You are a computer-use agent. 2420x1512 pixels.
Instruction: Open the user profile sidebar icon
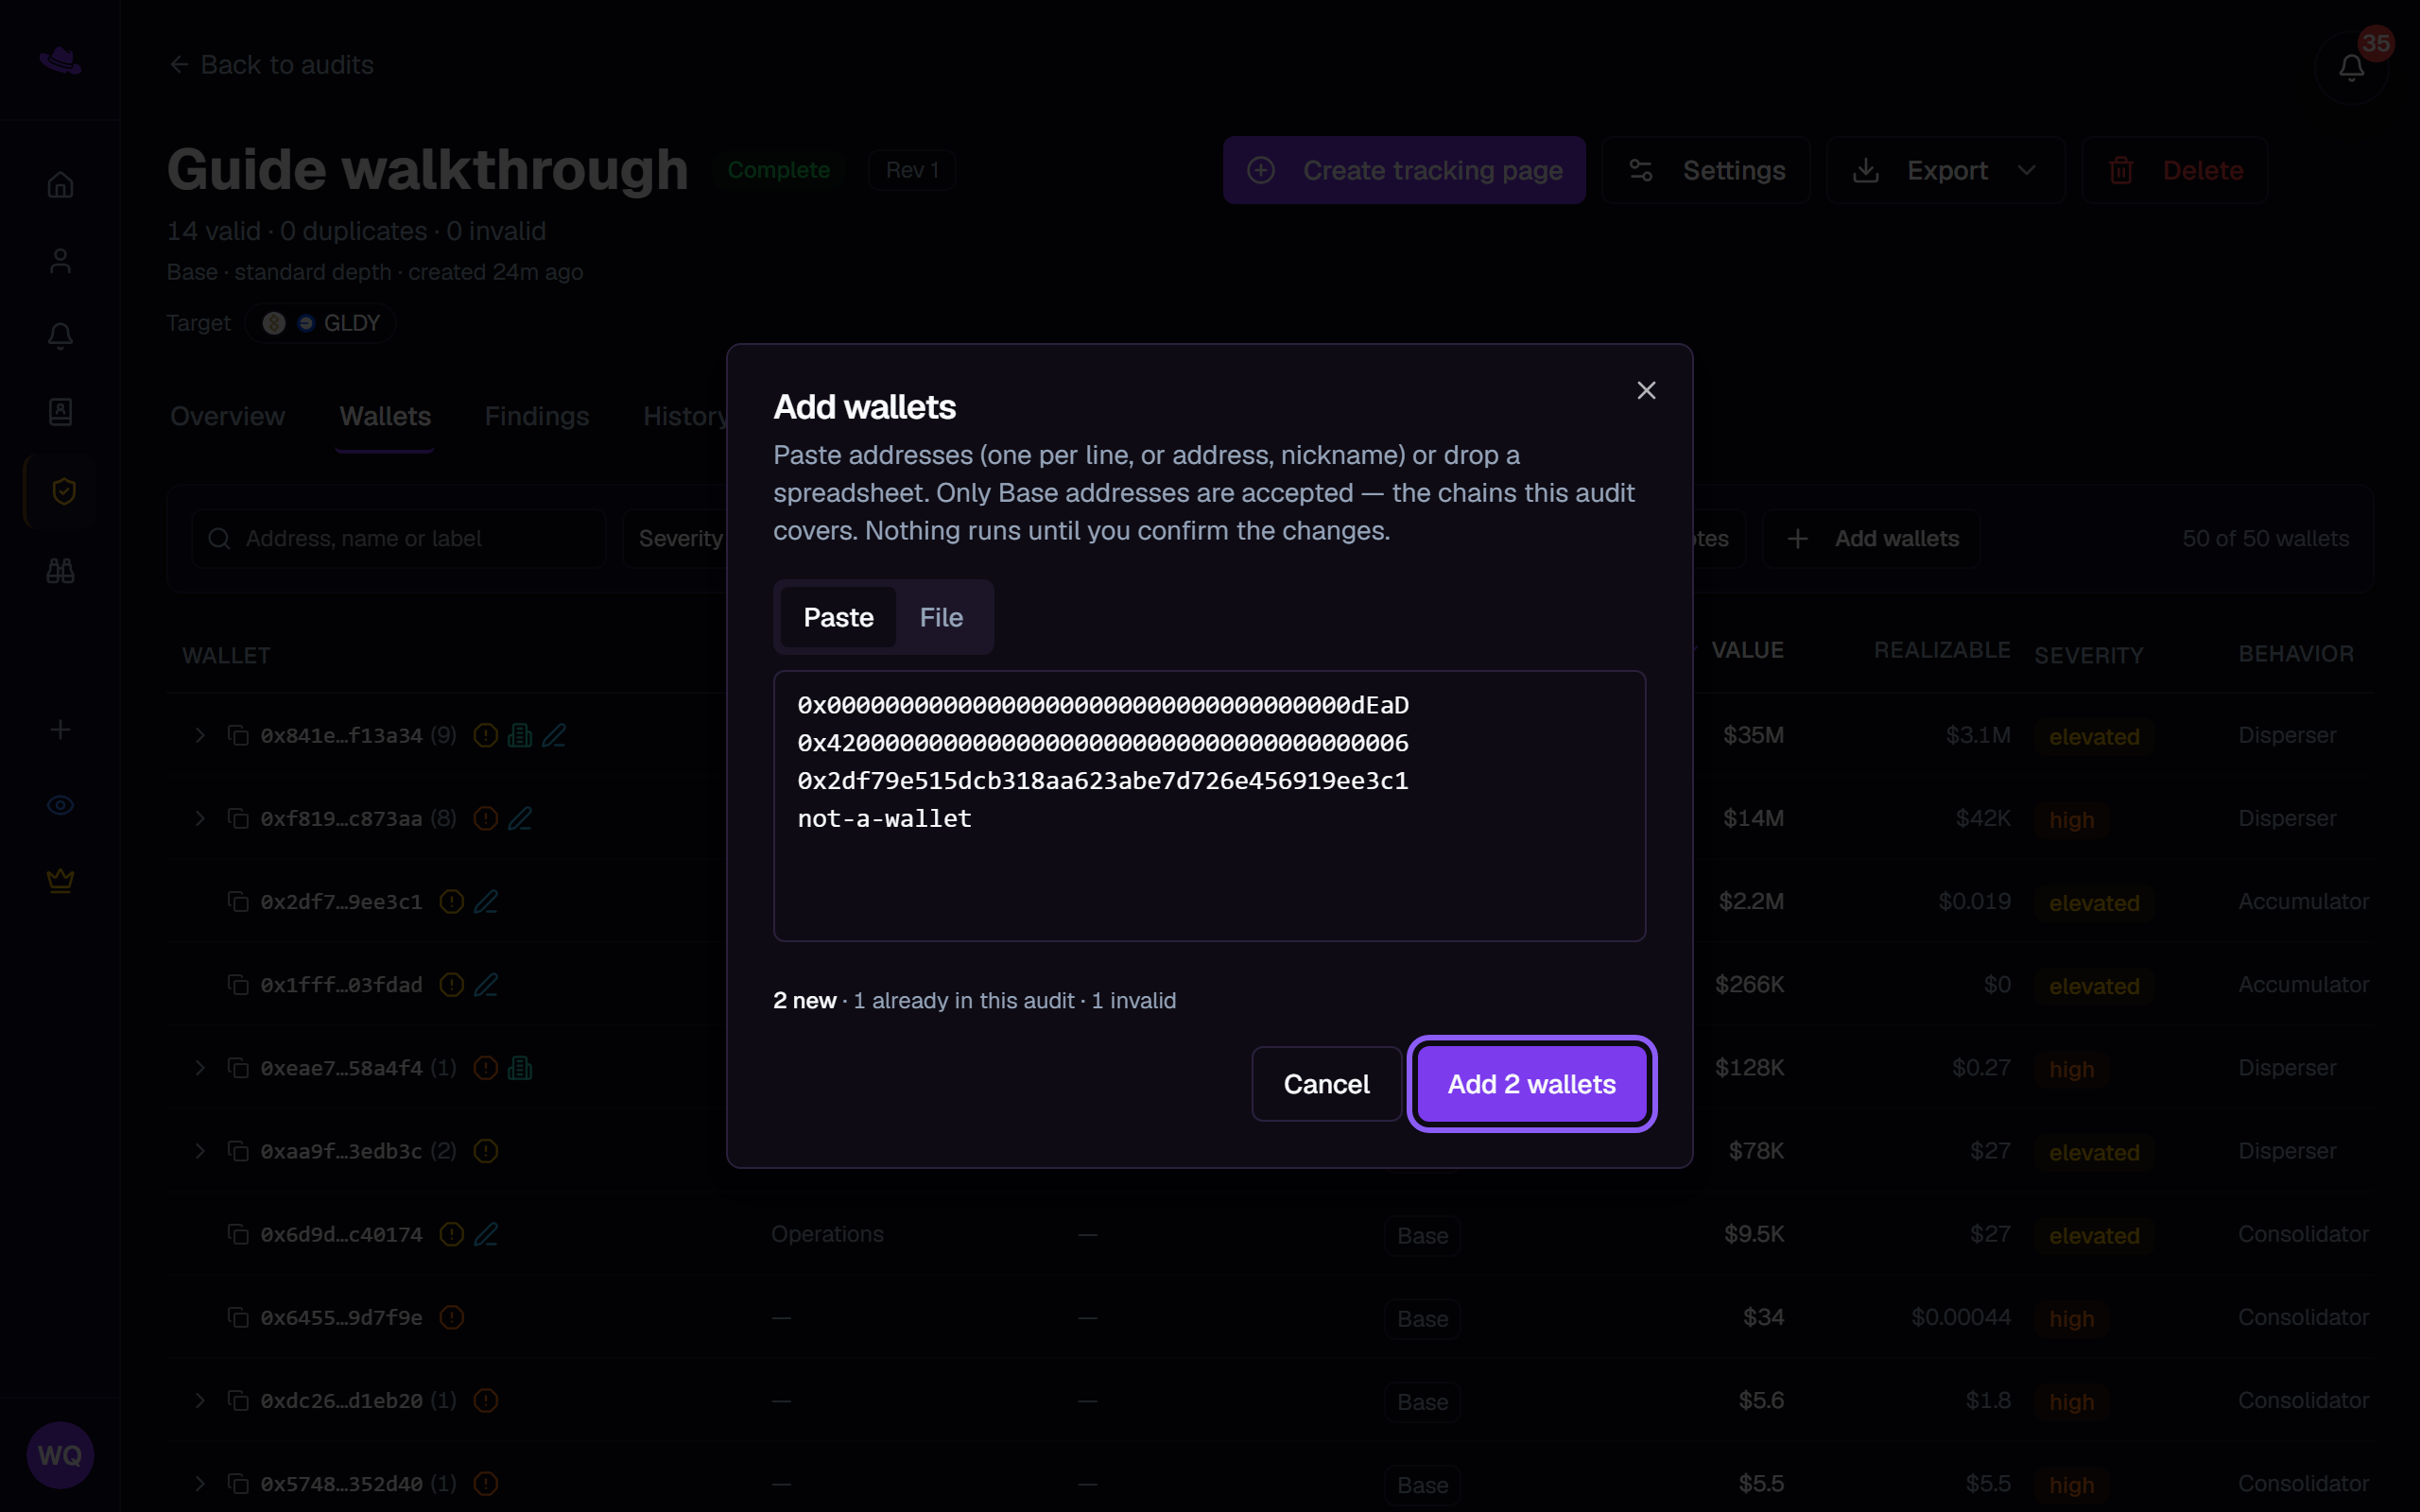(x=61, y=261)
